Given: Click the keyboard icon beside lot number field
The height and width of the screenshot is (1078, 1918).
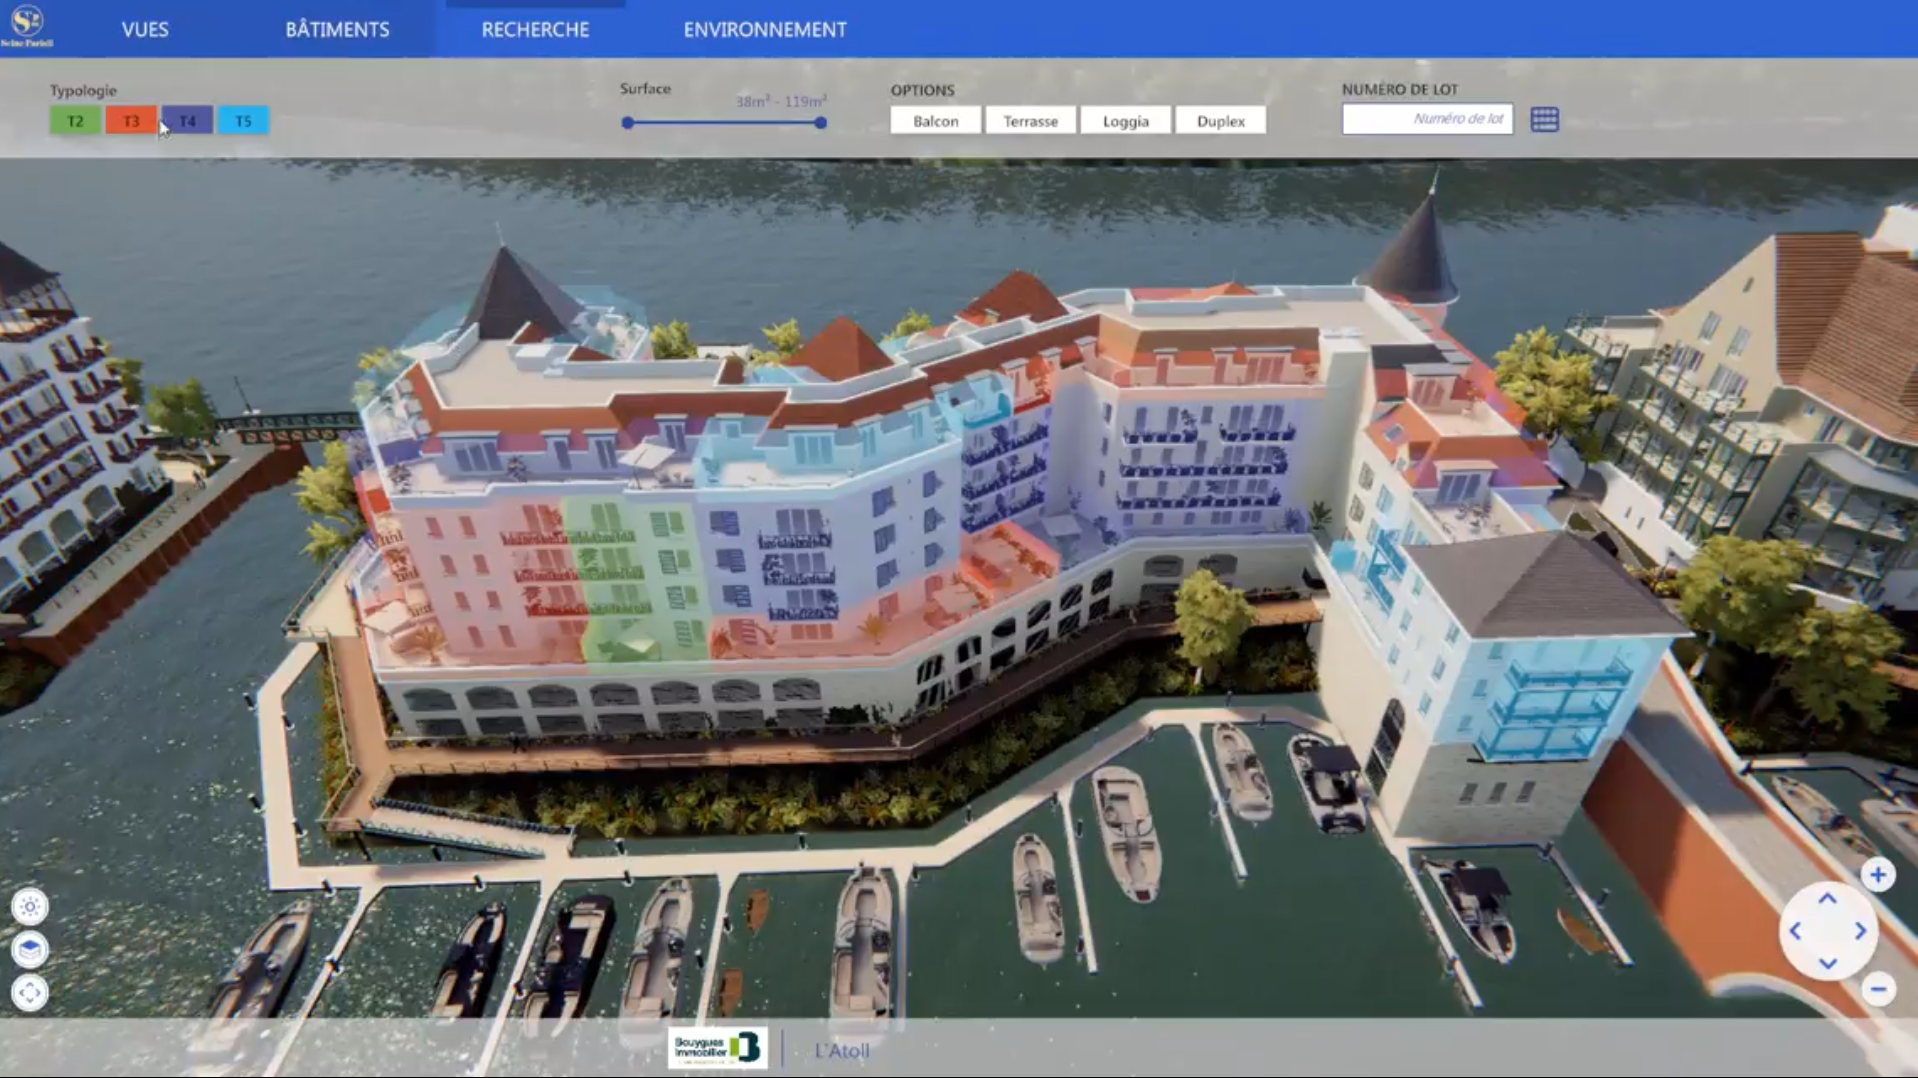Looking at the screenshot, I should [x=1546, y=119].
